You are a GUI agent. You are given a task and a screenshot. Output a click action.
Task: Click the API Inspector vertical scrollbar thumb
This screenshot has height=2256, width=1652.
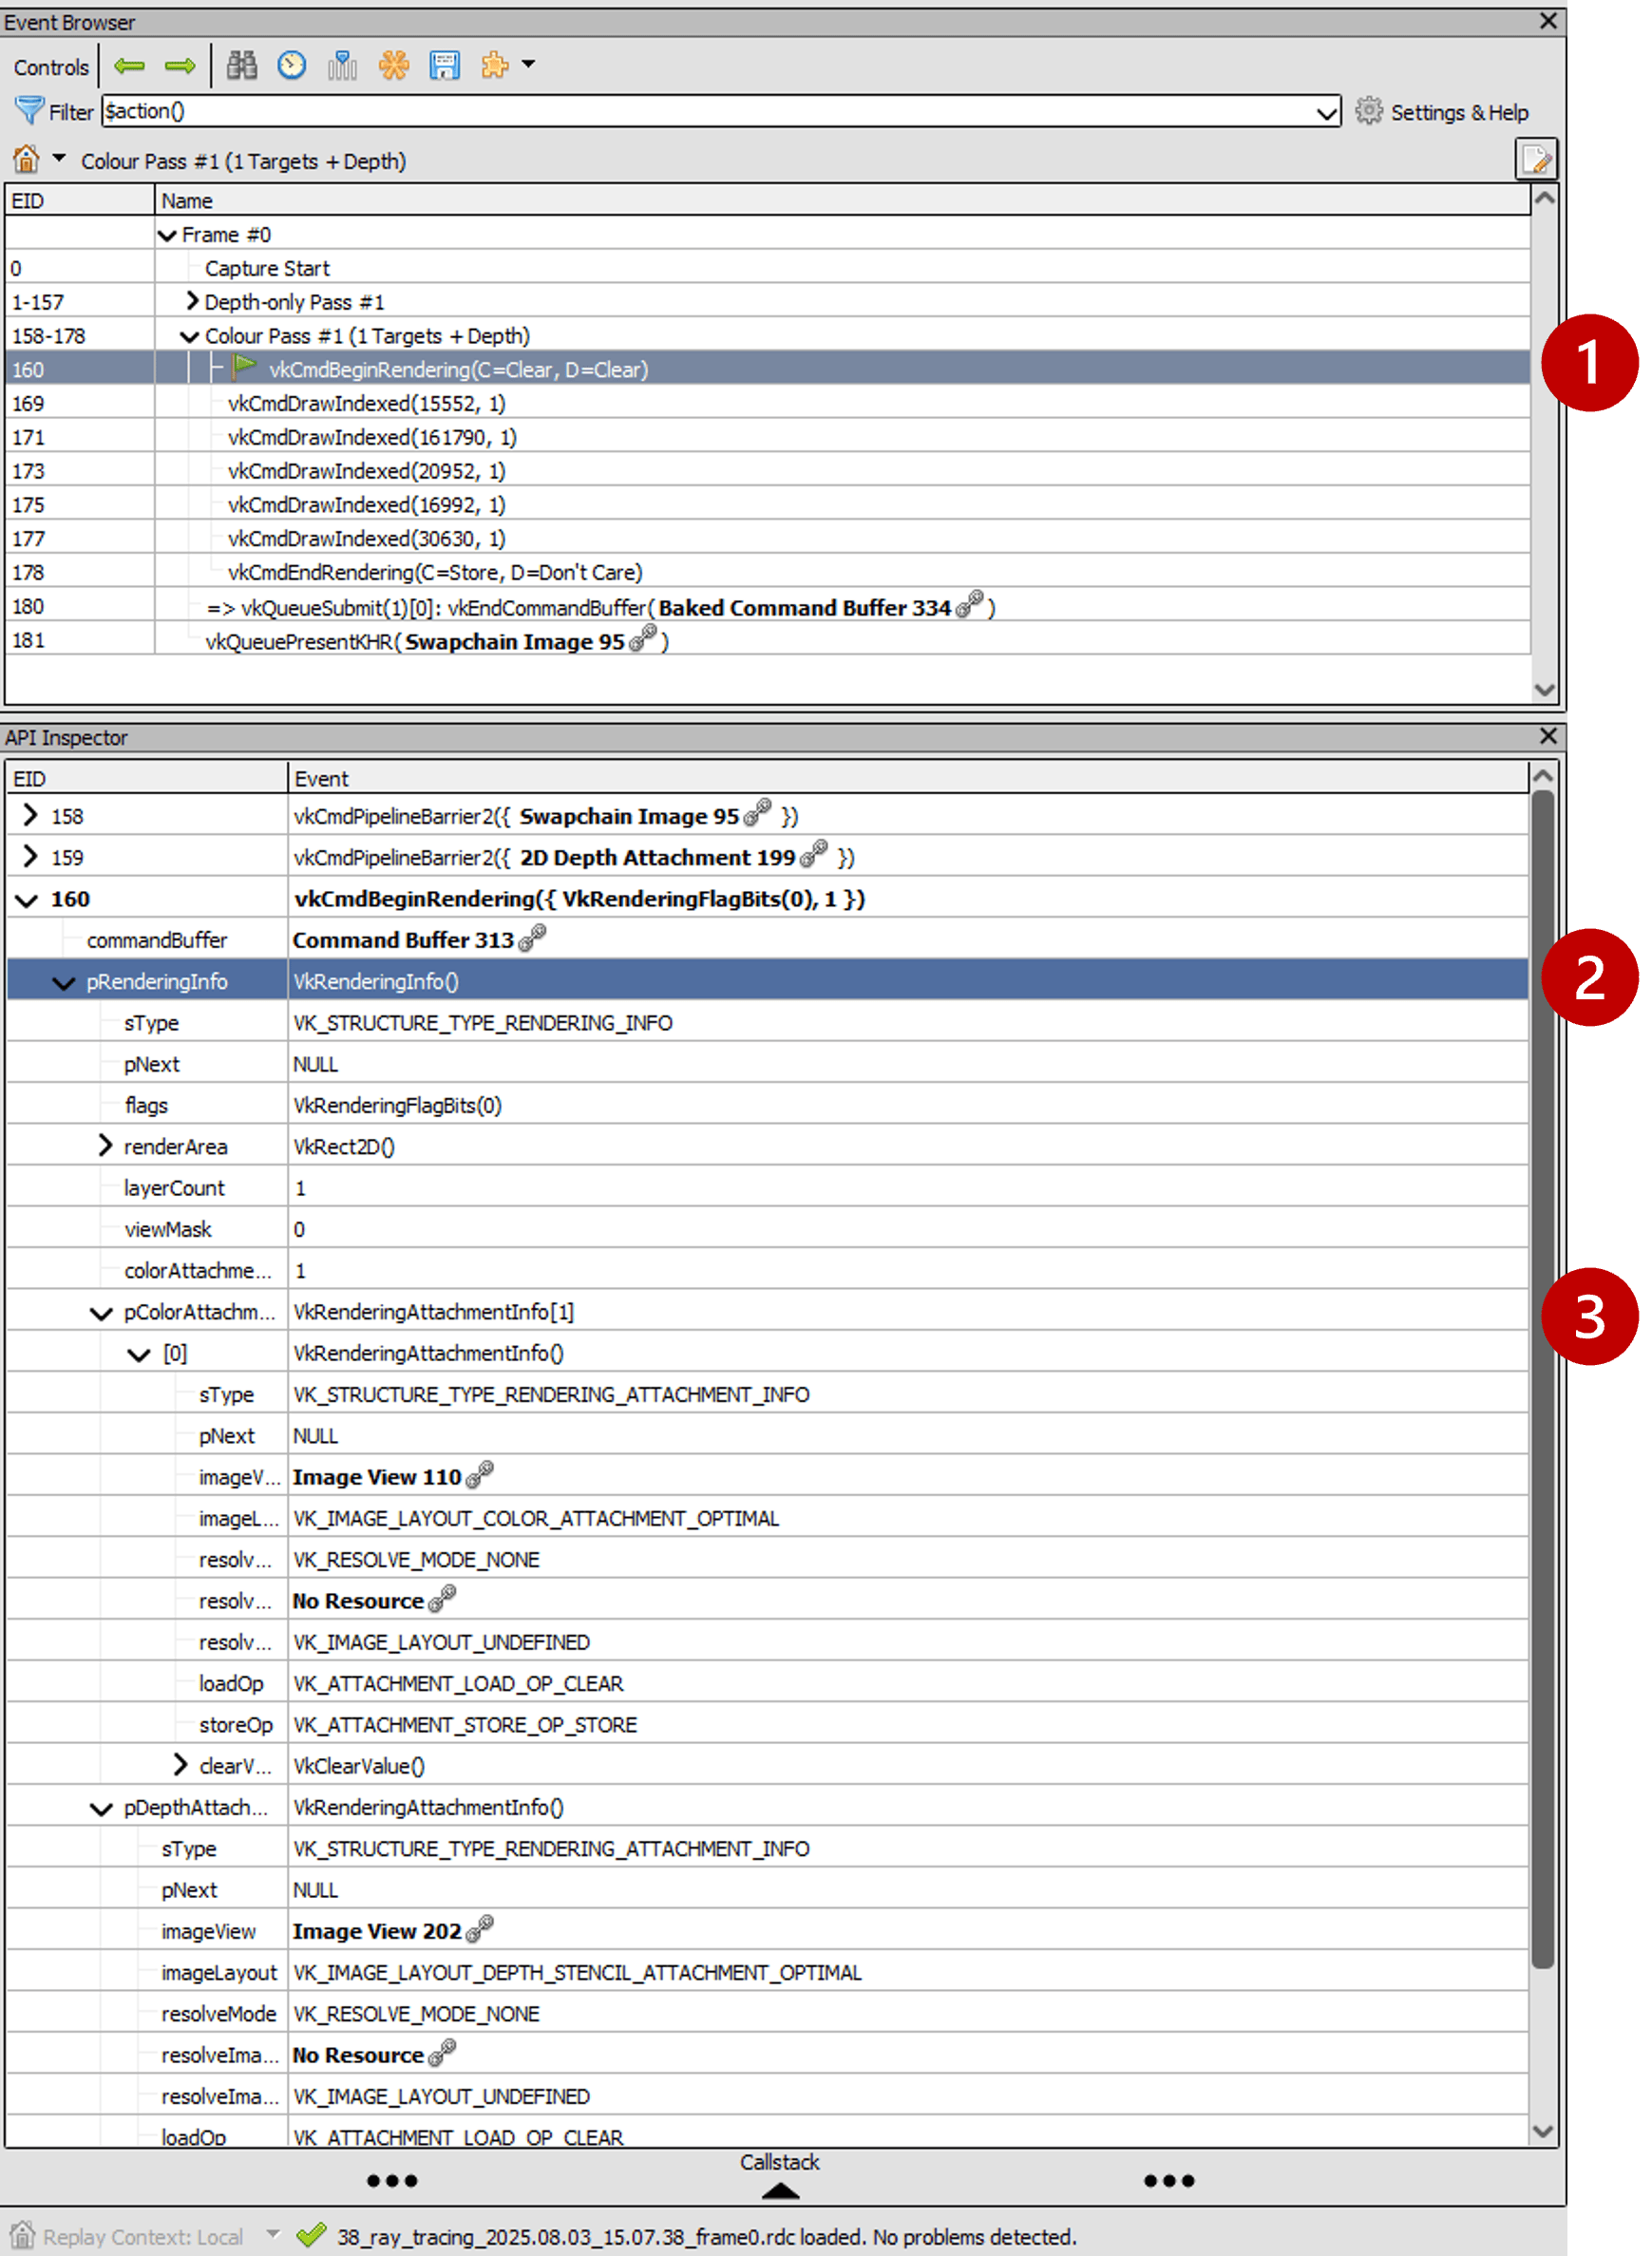coord(1543,1378)
